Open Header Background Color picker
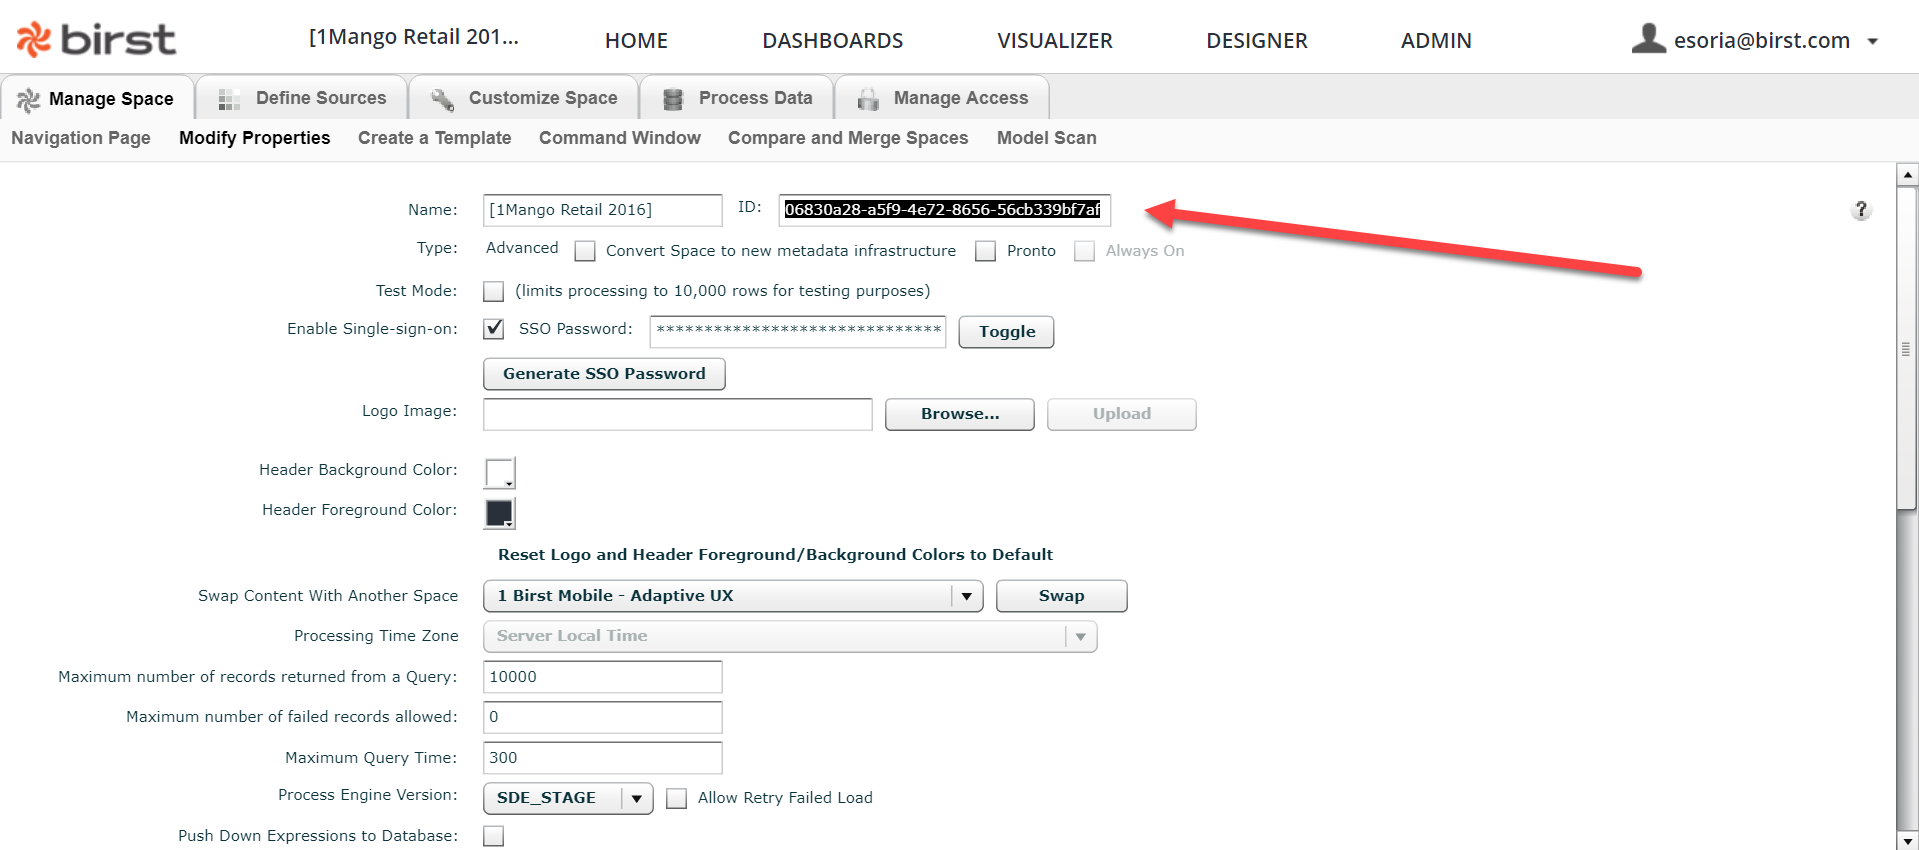The height and width of the screenshot is (850, 1919). 500,472
